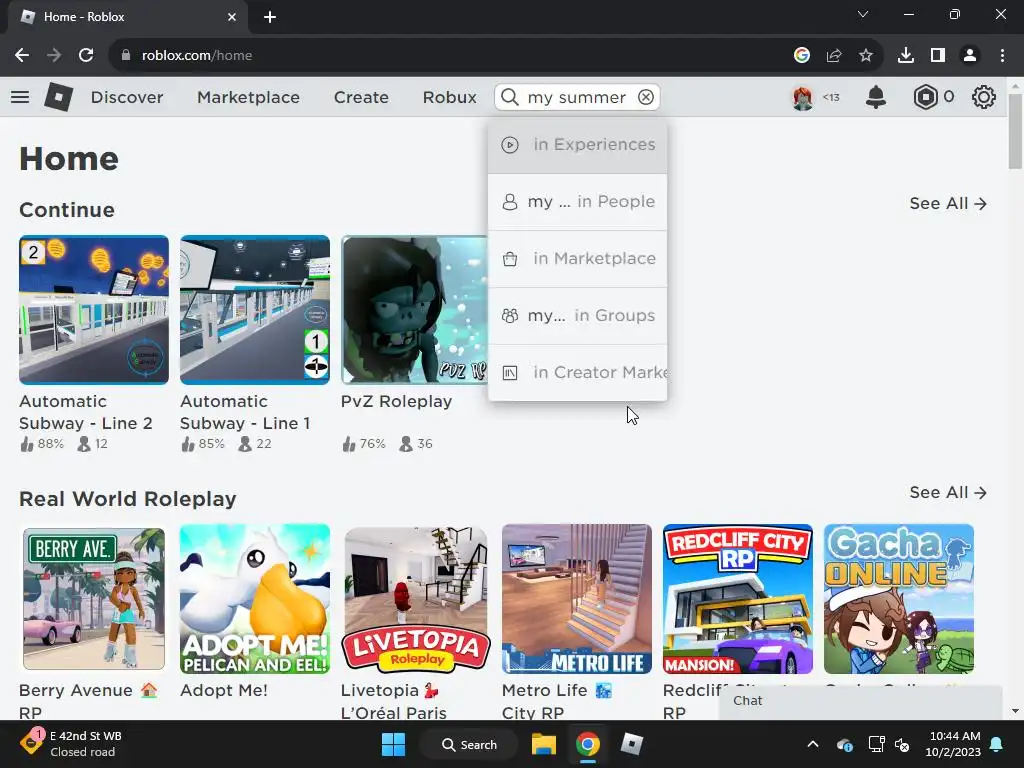Click the Roblox logo icon
Viewport: 1024px width, 768px height.
[x=58, y=97]
